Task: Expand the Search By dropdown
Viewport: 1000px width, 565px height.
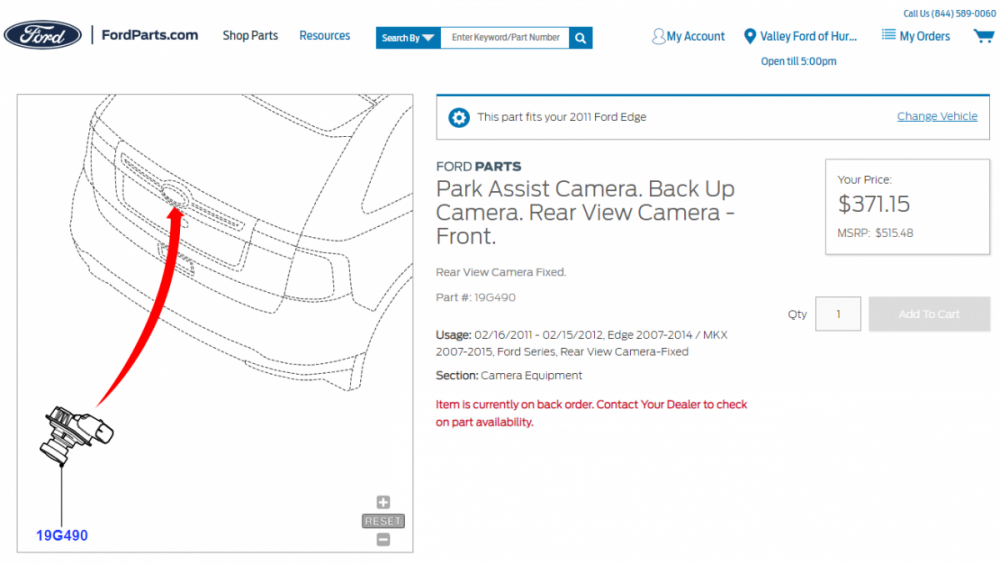Action: point(408,38)
